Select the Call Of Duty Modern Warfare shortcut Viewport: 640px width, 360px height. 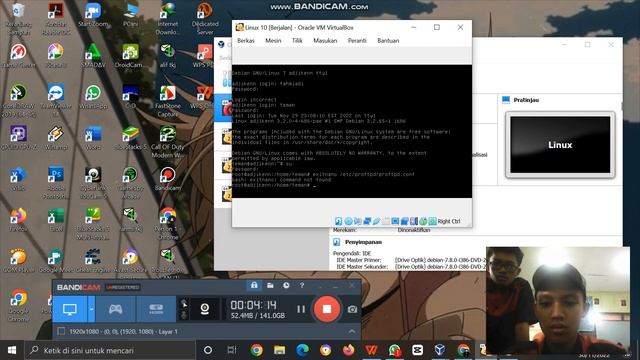[x=167, y=142]
